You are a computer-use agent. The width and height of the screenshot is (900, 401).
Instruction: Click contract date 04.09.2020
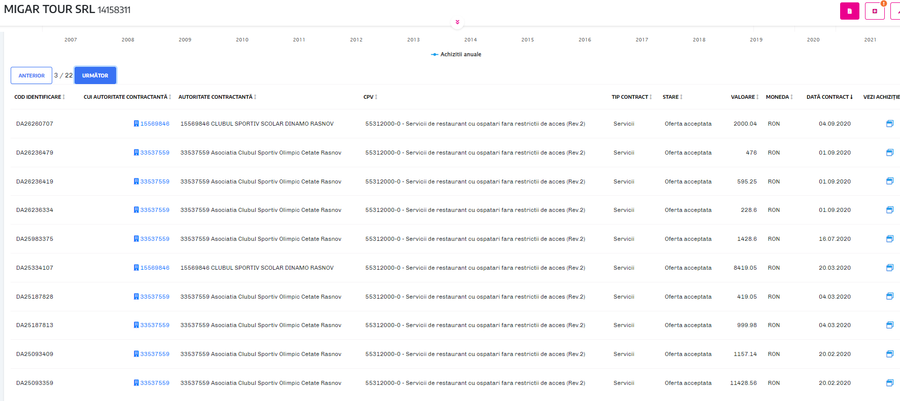835,123
